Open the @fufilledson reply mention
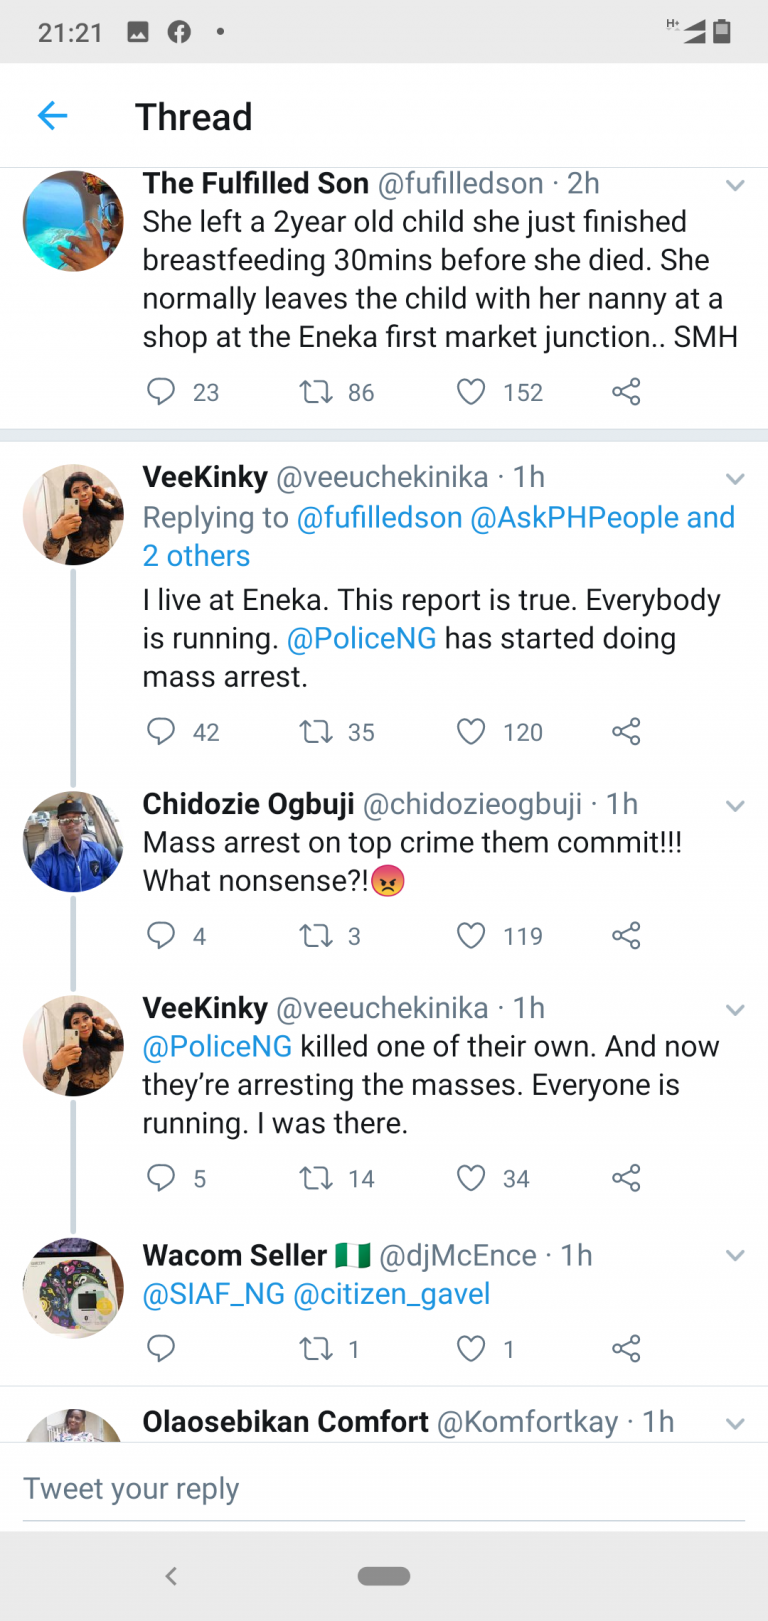Image resolution: width=768 pixels, height=1621 pixels. (x=380, y=518)
